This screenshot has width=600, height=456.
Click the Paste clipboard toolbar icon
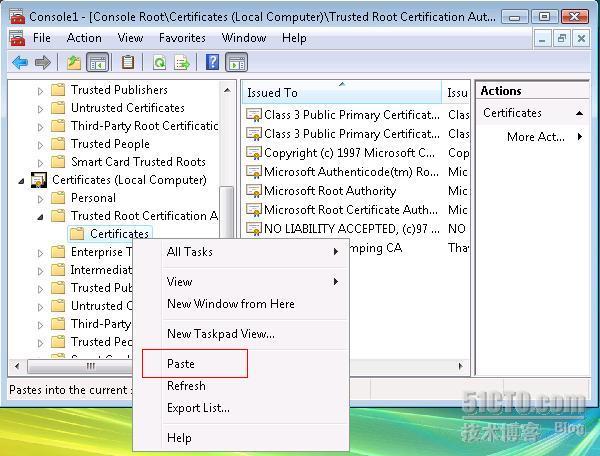(128, 62)
